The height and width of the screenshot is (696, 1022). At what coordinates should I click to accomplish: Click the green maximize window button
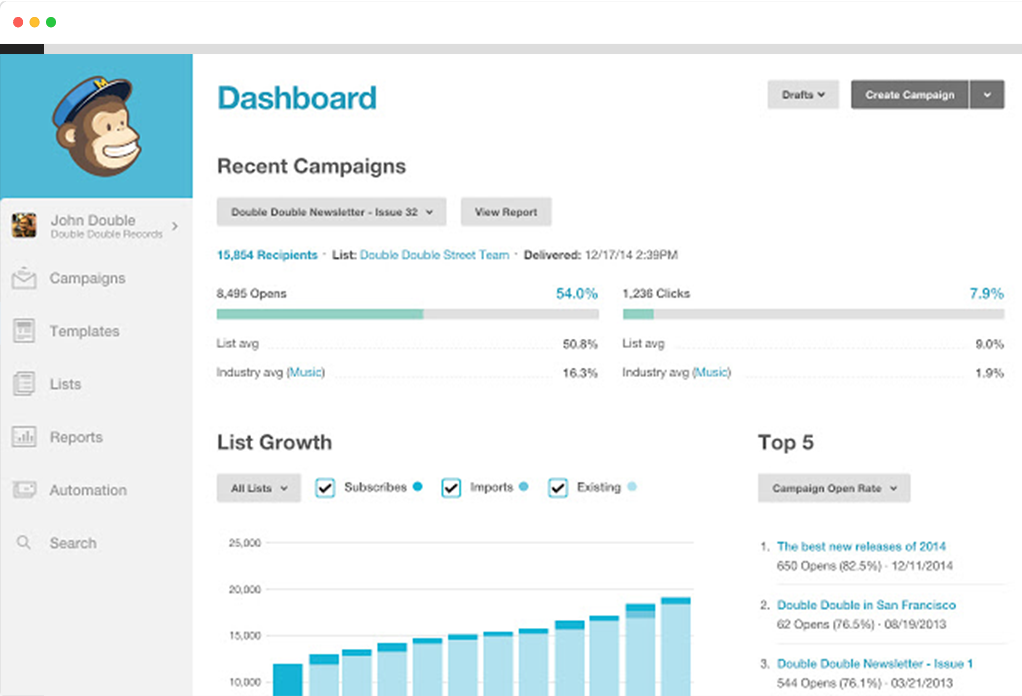[51, 22]
